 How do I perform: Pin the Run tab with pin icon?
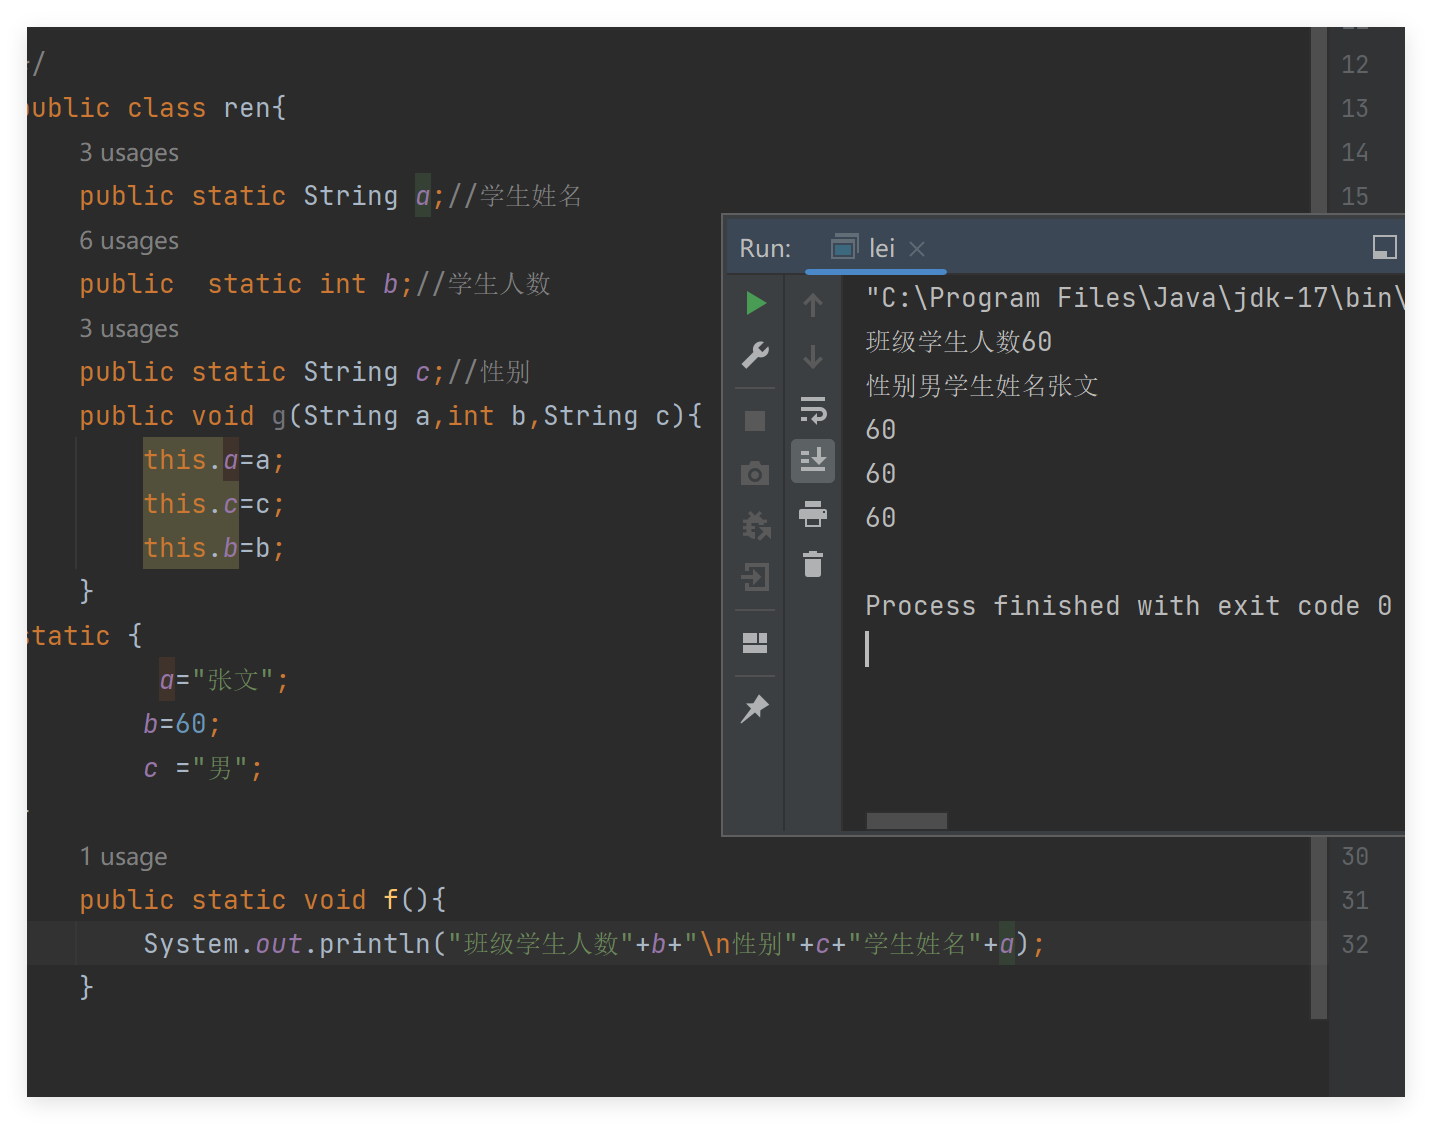tap(755, 708)
